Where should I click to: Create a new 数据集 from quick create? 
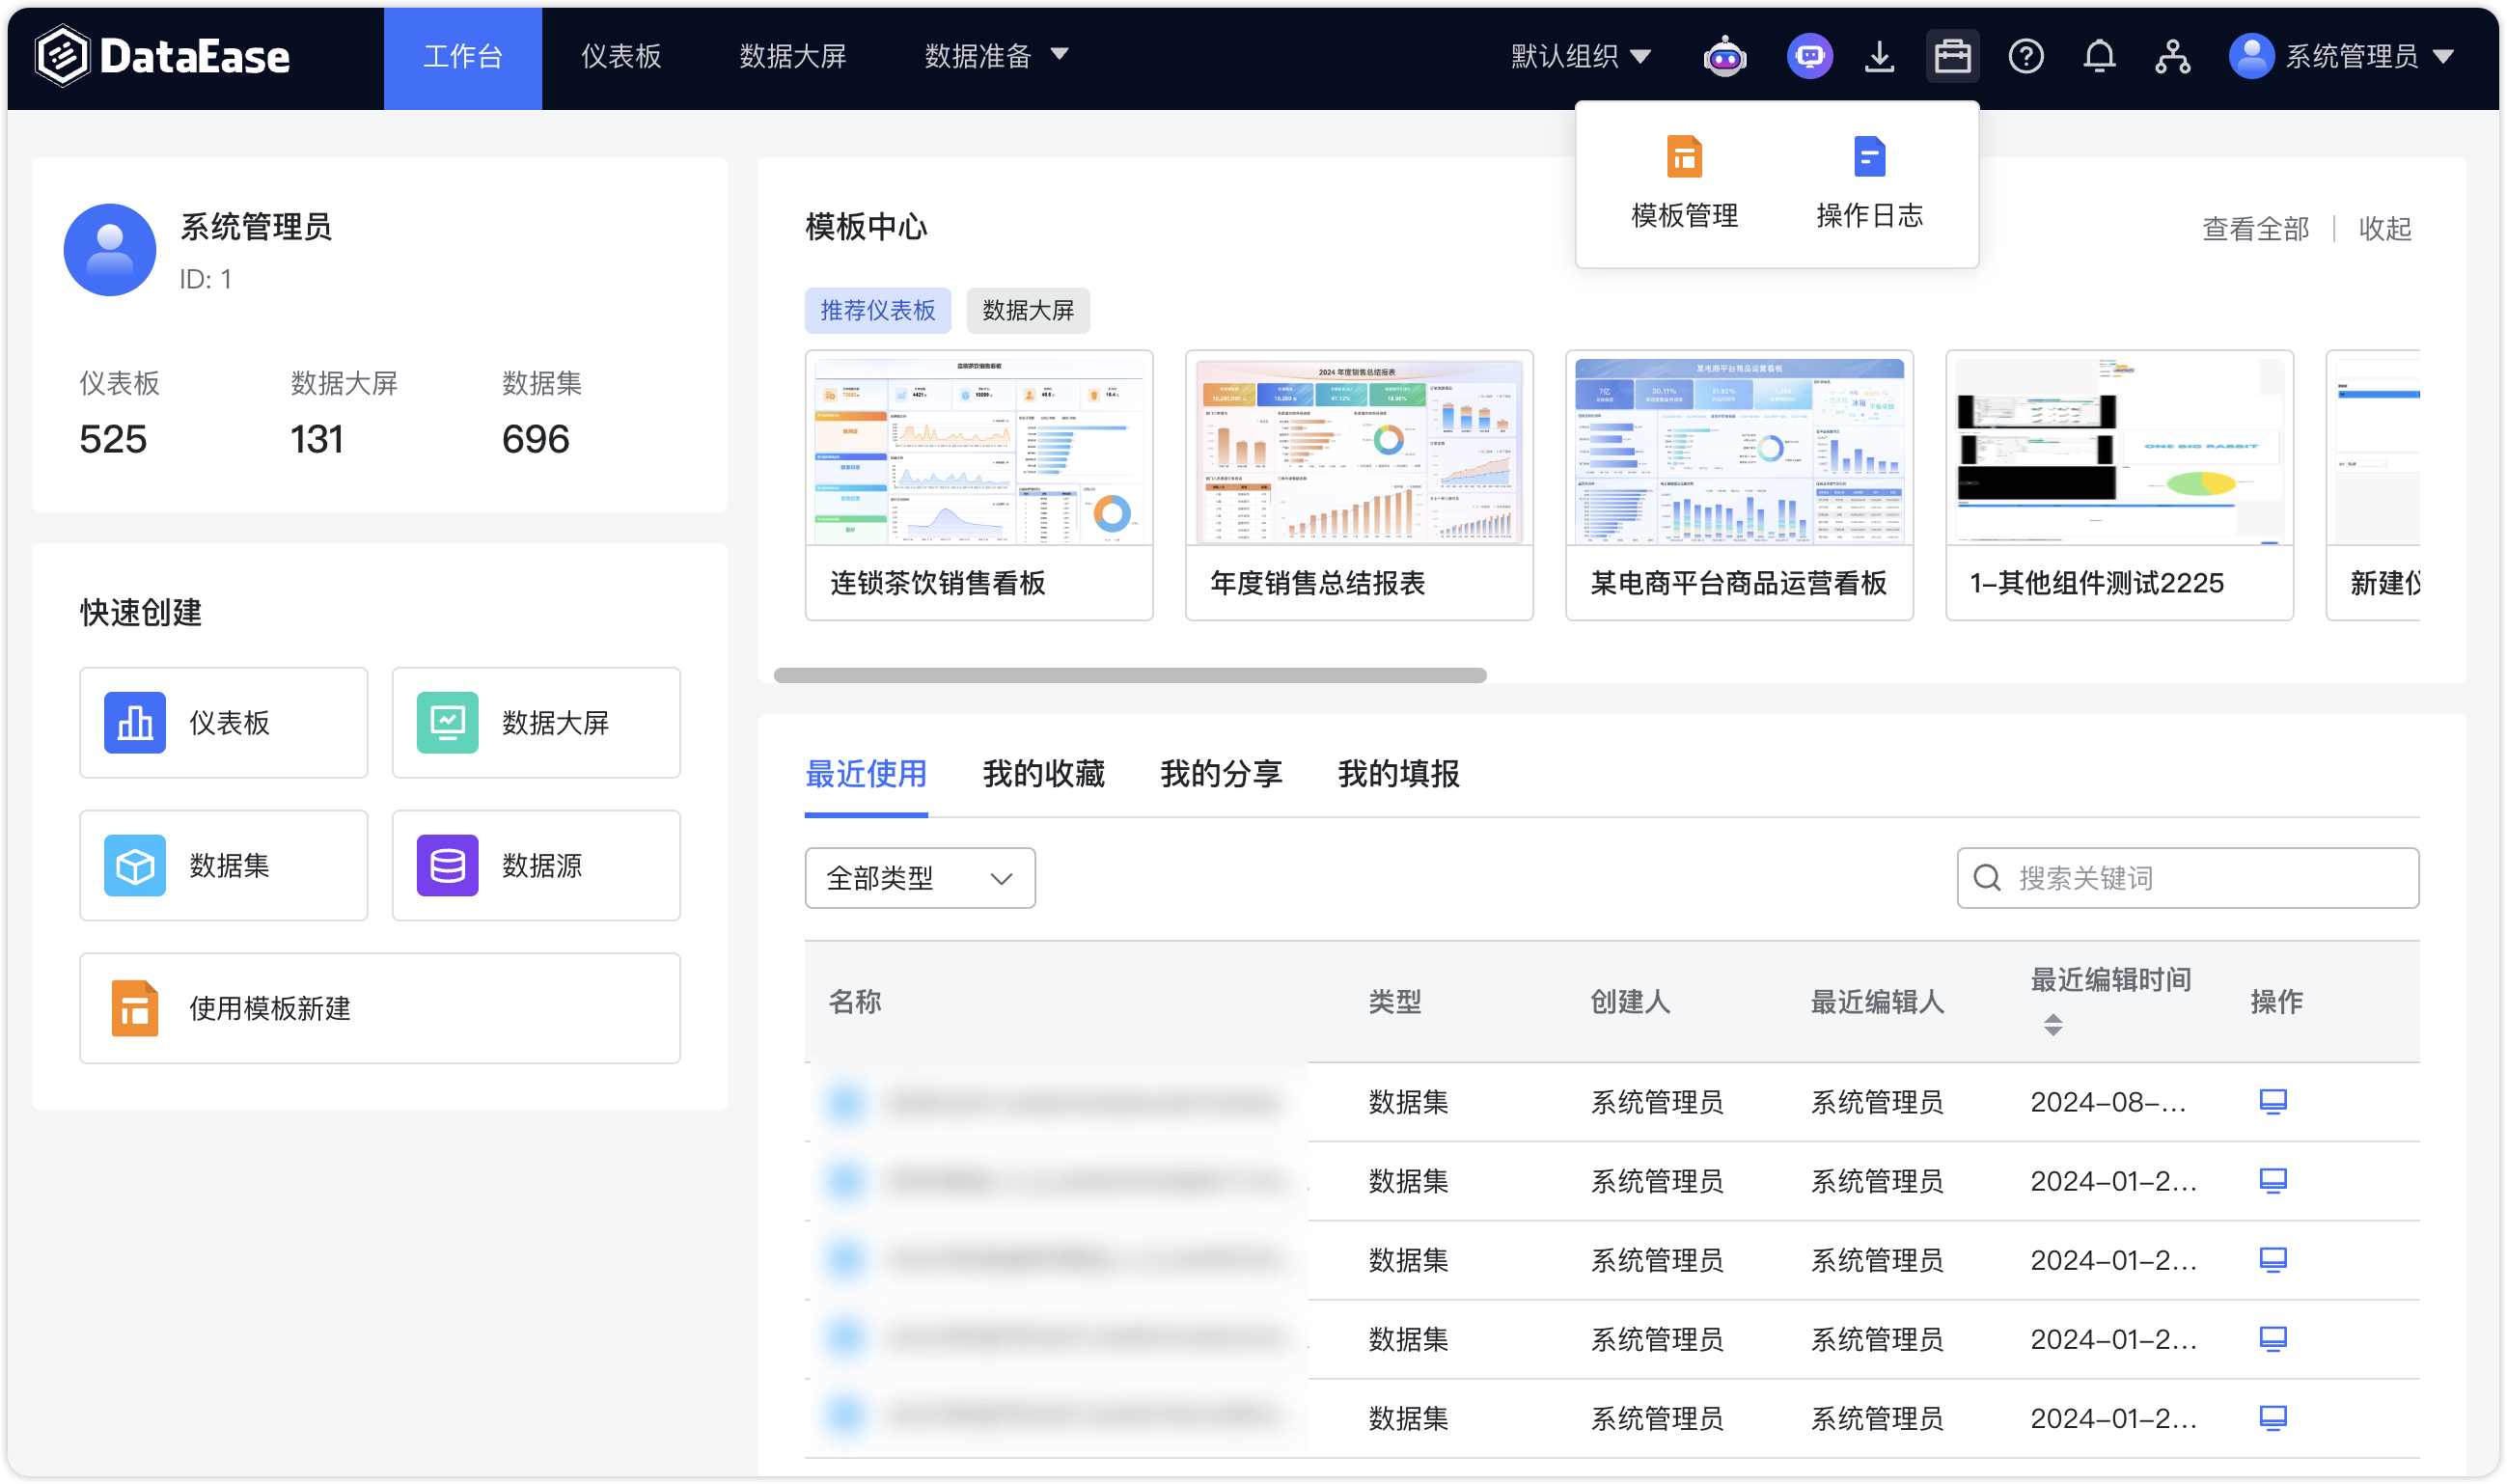[224, 865]
